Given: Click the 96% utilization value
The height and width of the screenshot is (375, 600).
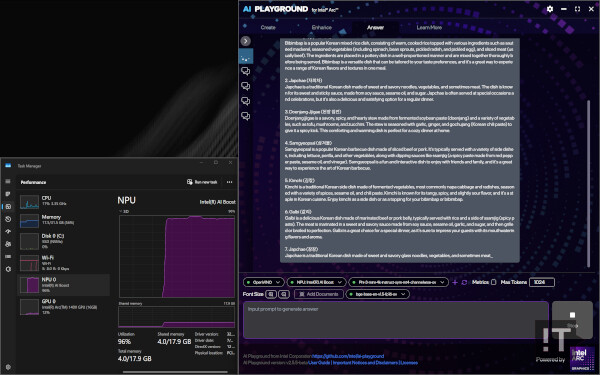Looking at the screenshot, I should (124, 342).
